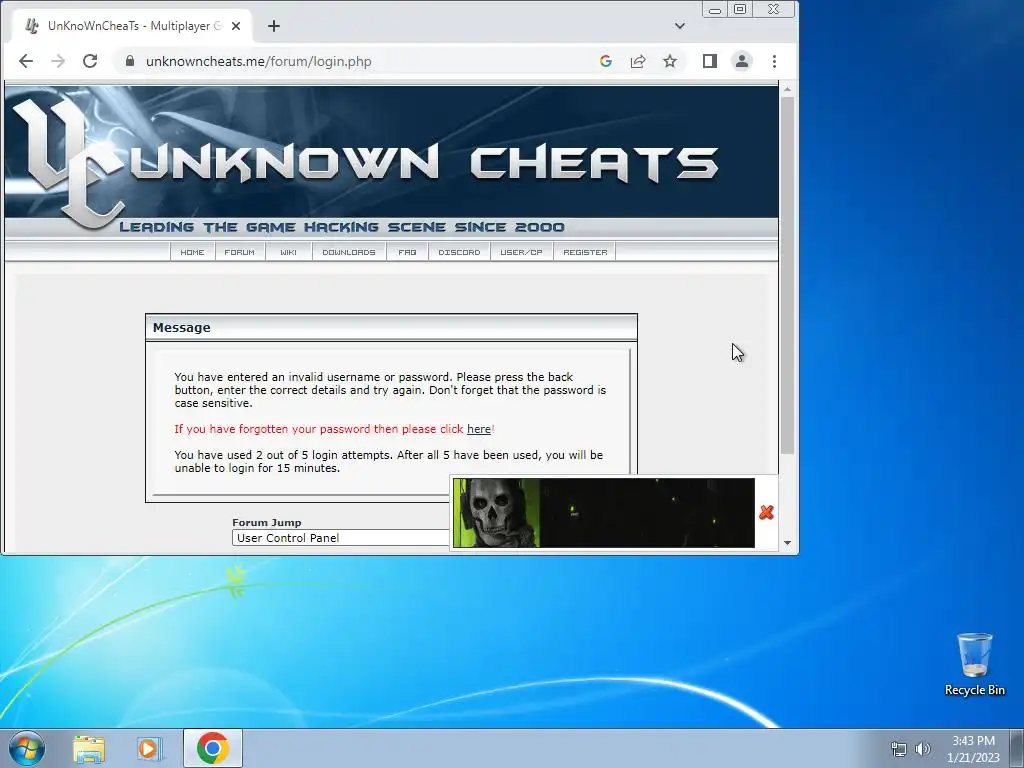Close the skull ad with red X

766,513
